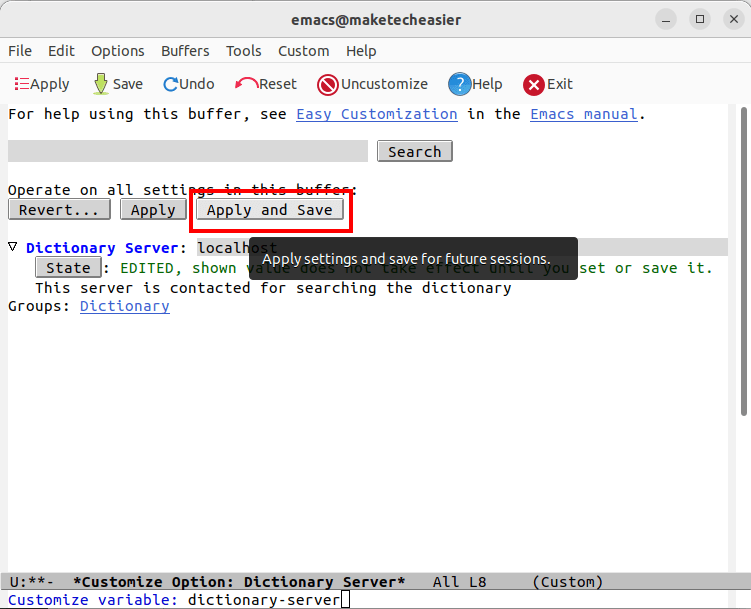Click the search text field

coord(188,151)
